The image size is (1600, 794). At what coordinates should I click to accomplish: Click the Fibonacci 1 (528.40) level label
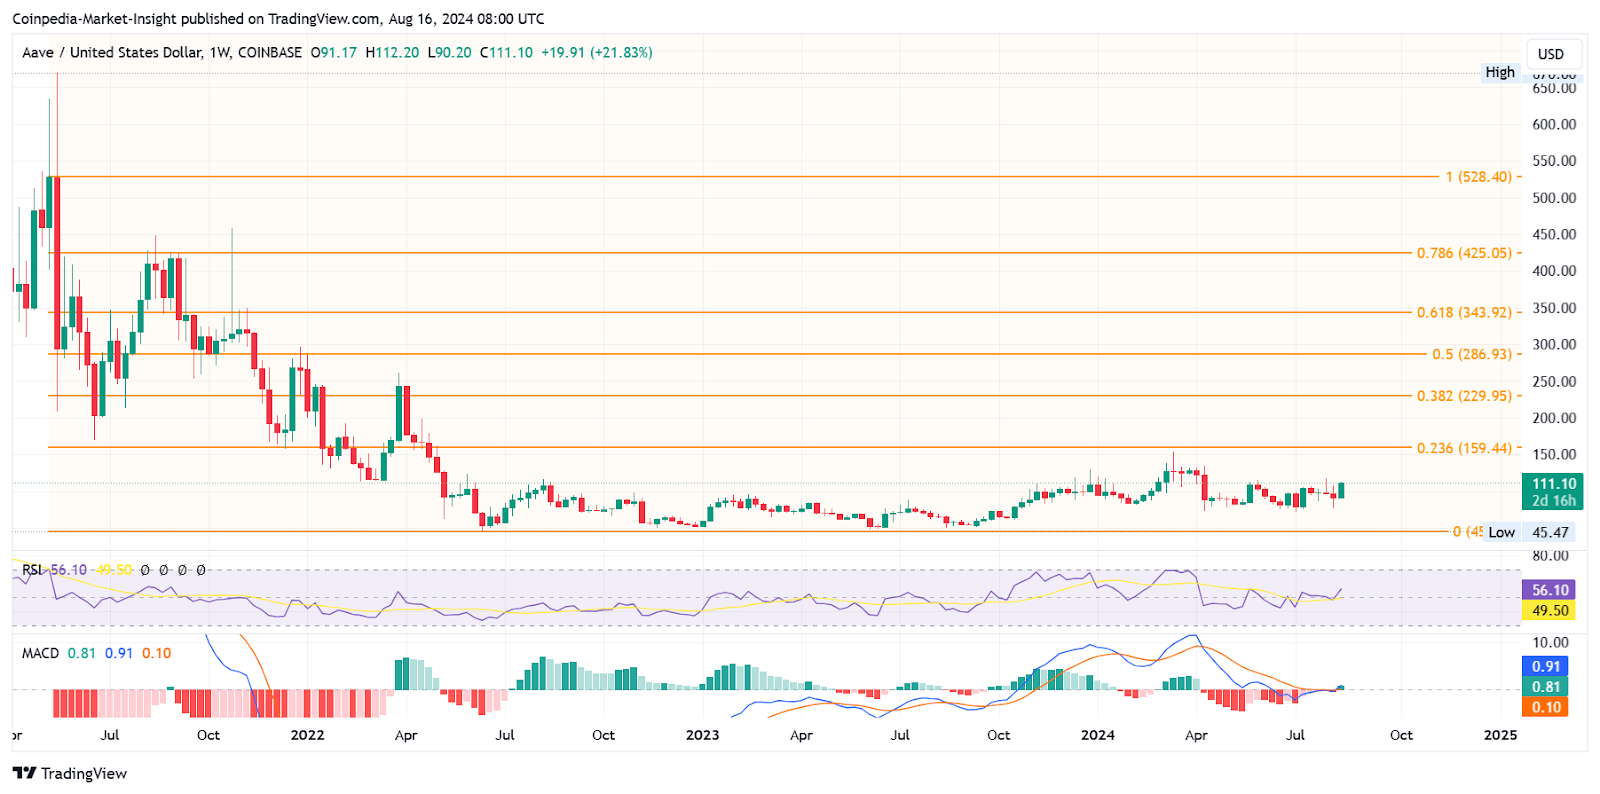point(1478,177)
